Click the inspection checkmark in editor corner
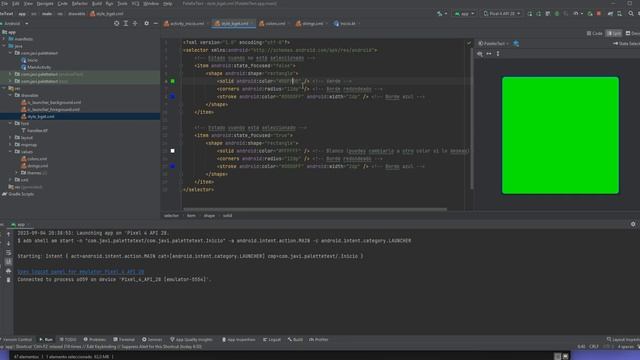This screenshot has height=360, width=640. click(x=469, y=42)
